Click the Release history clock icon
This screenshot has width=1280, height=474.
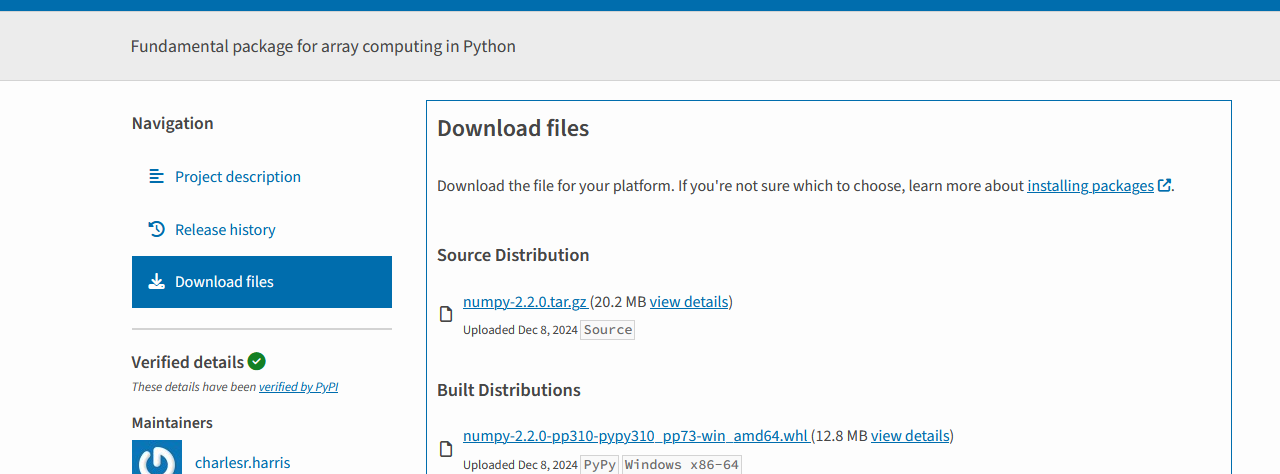[x=156, y=229]
